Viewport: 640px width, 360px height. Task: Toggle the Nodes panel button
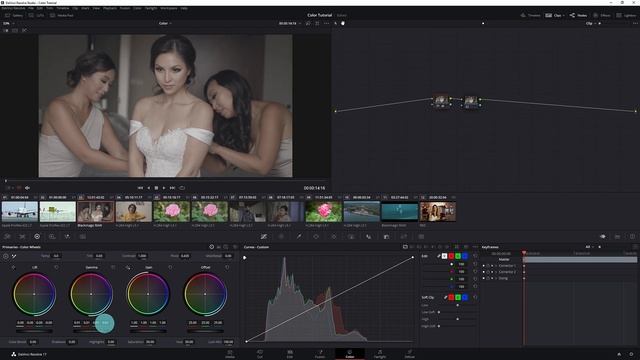[x=578, y=15]
